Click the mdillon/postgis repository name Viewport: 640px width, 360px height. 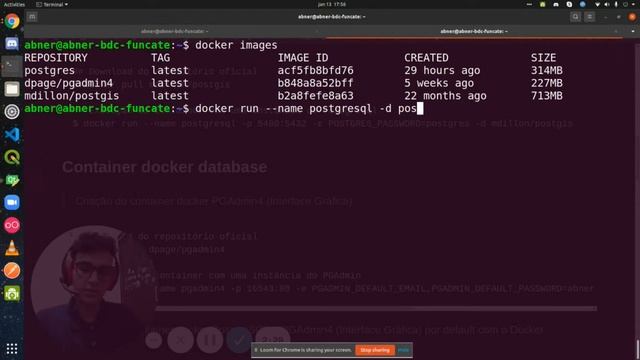point(72,96)
